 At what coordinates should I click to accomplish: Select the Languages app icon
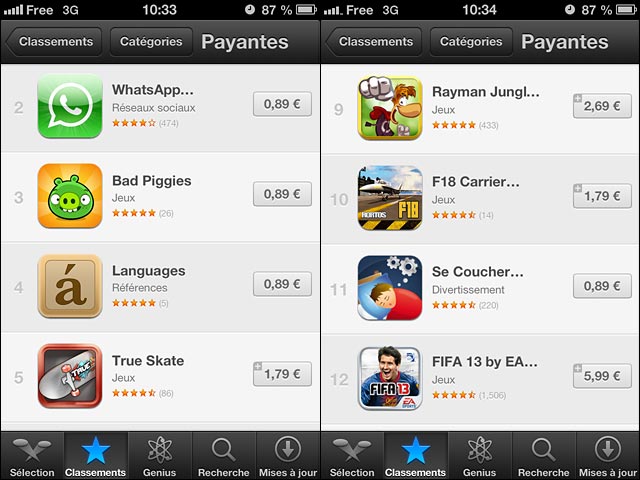[70, 286]
